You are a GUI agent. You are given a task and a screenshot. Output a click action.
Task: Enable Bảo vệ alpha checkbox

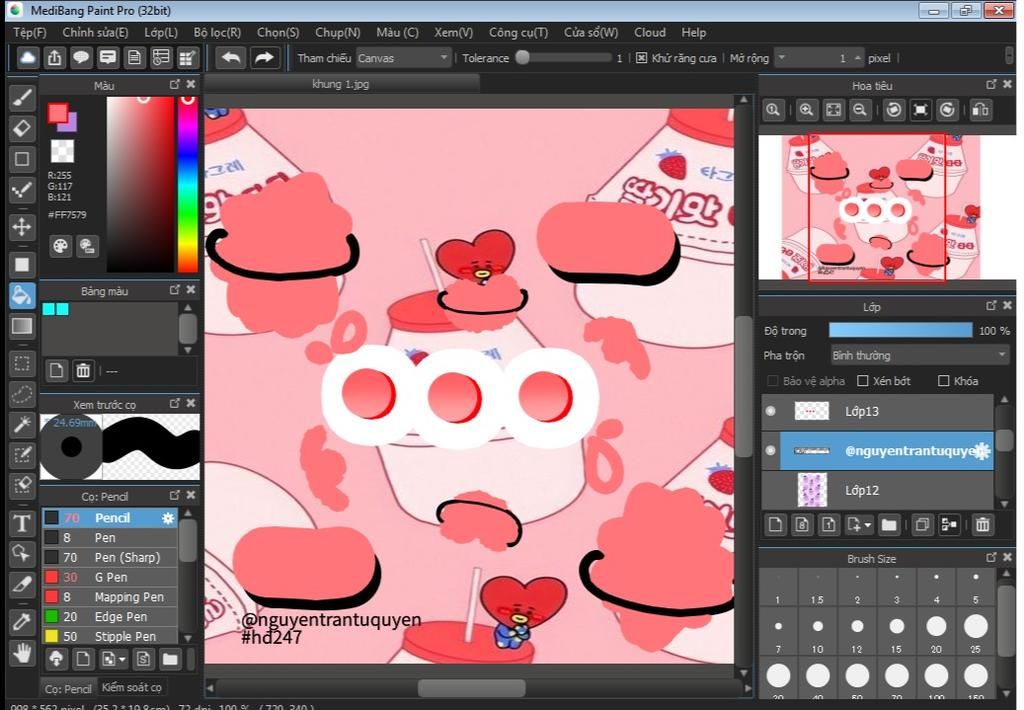(x=772, y=381)
